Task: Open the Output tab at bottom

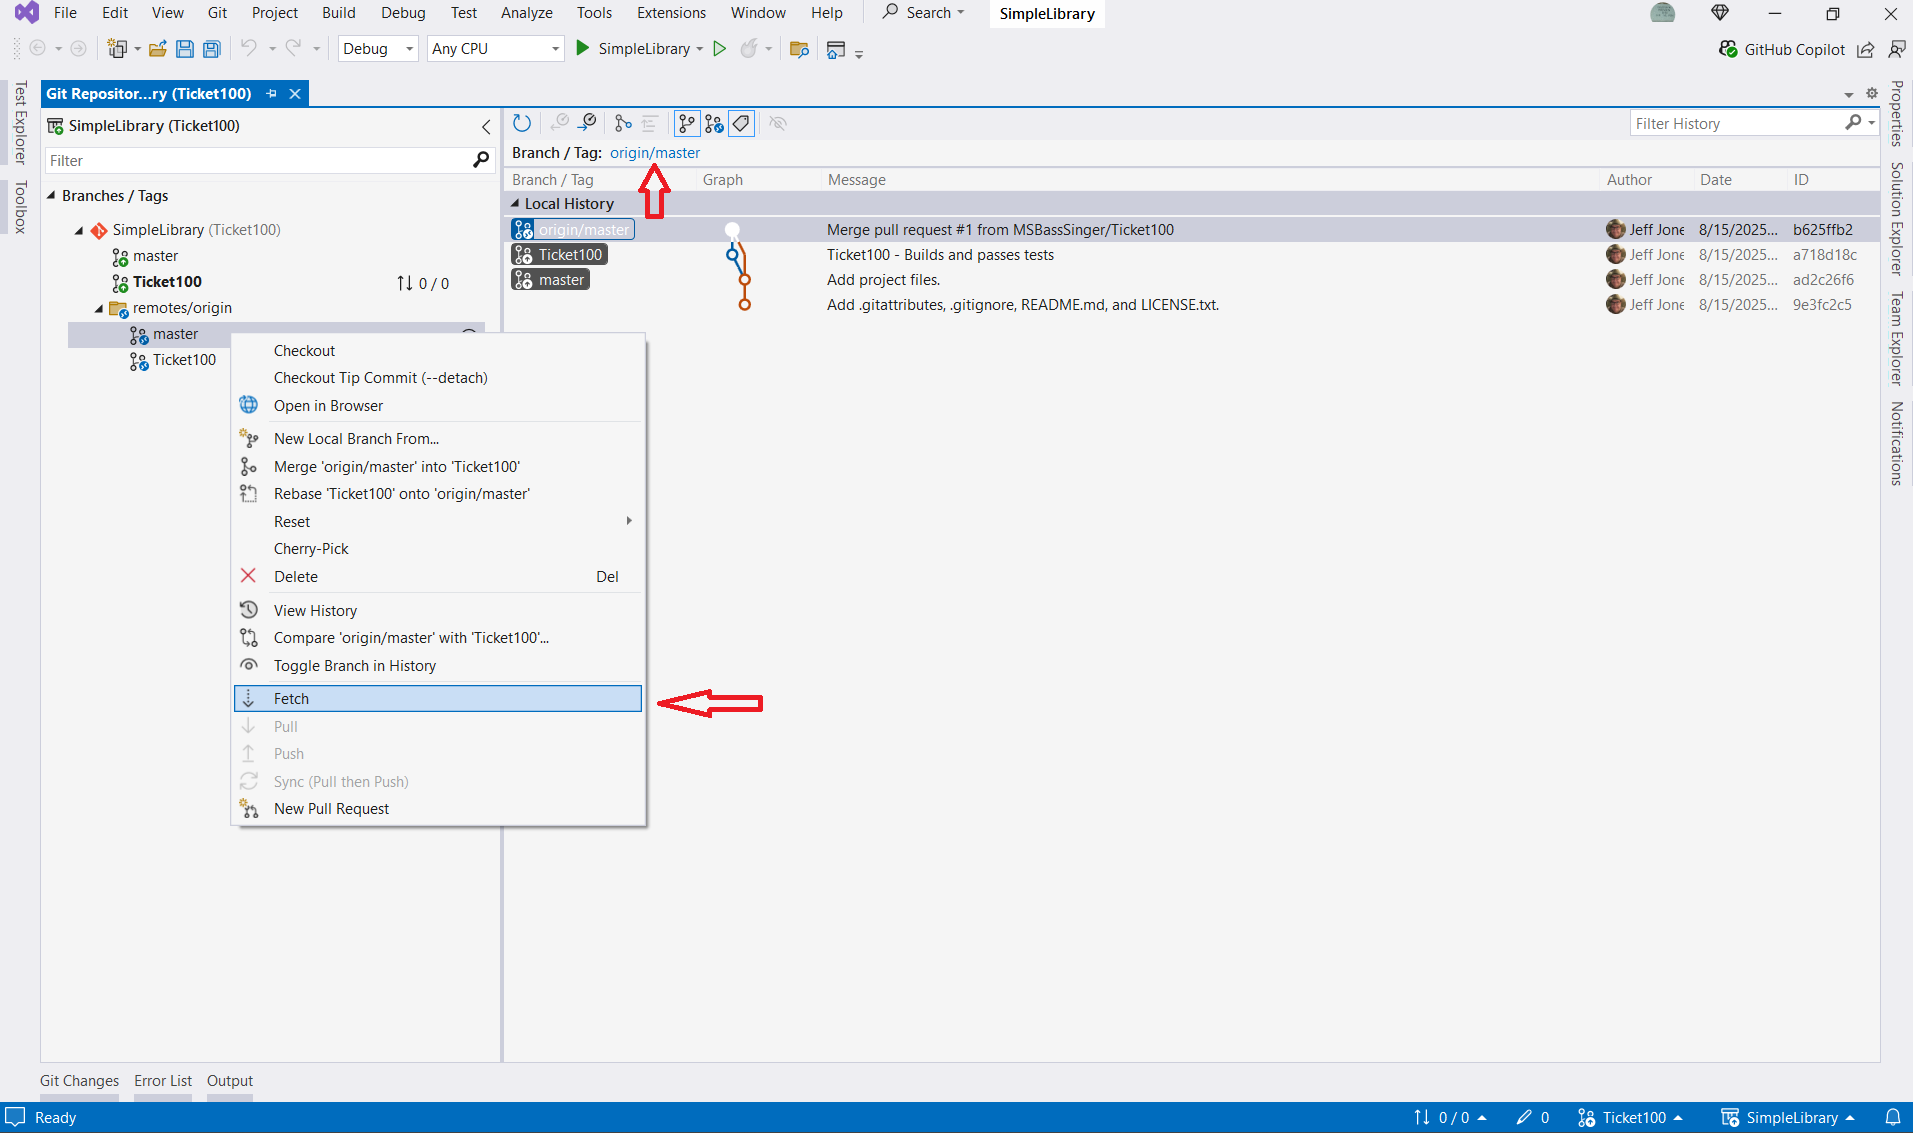Action: pos(230,1080)
